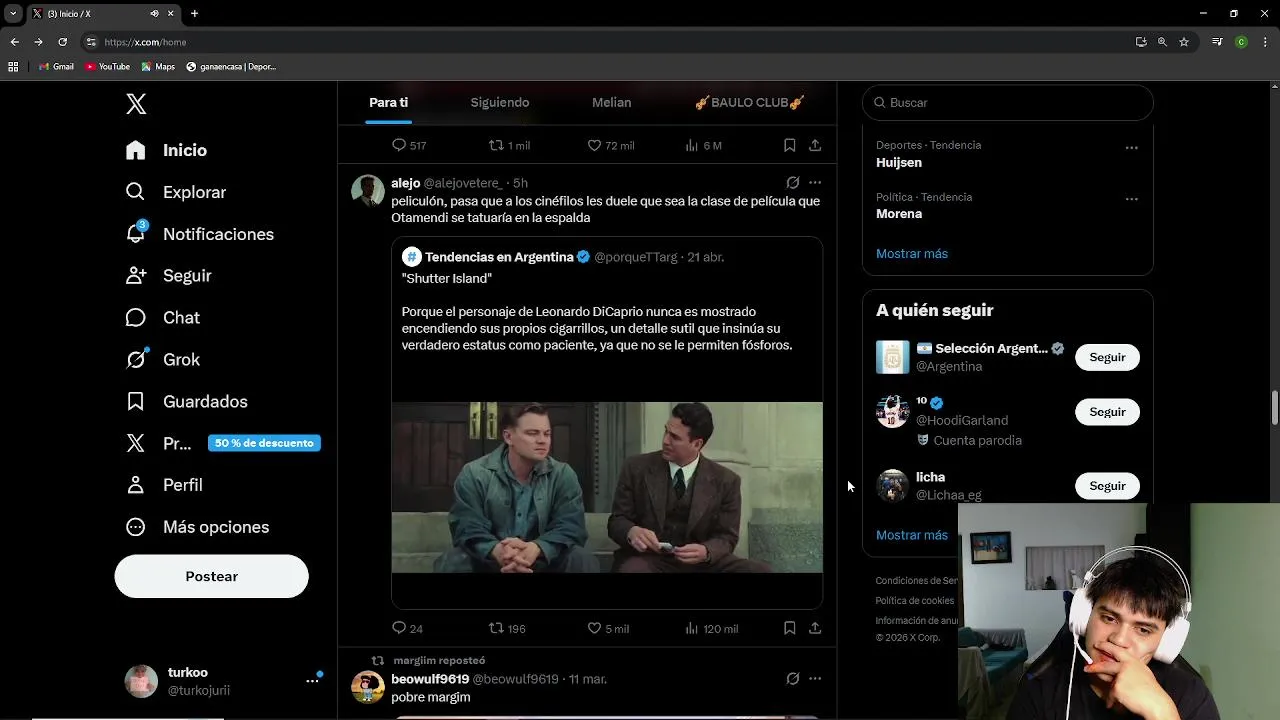Open new browser tab
This screenshot has height=720, width=1280.
[x=194, y=14]
